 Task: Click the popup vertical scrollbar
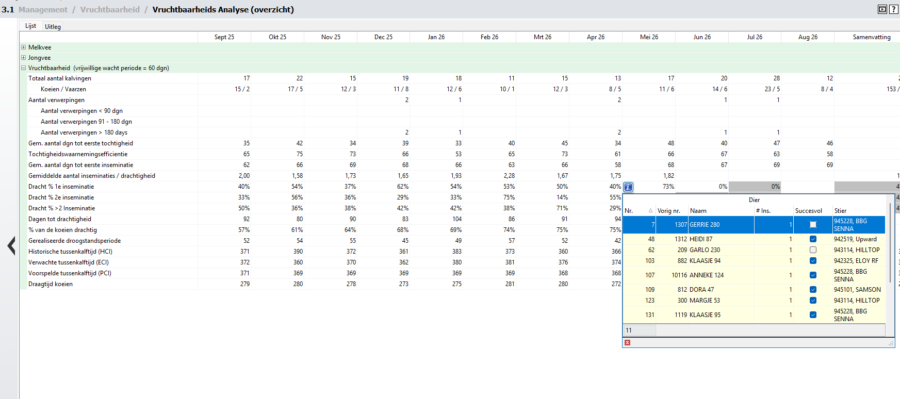890,241
